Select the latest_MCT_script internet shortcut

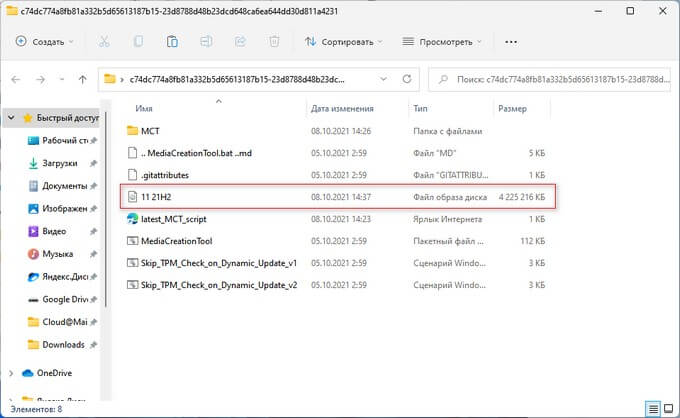(173, 219)
